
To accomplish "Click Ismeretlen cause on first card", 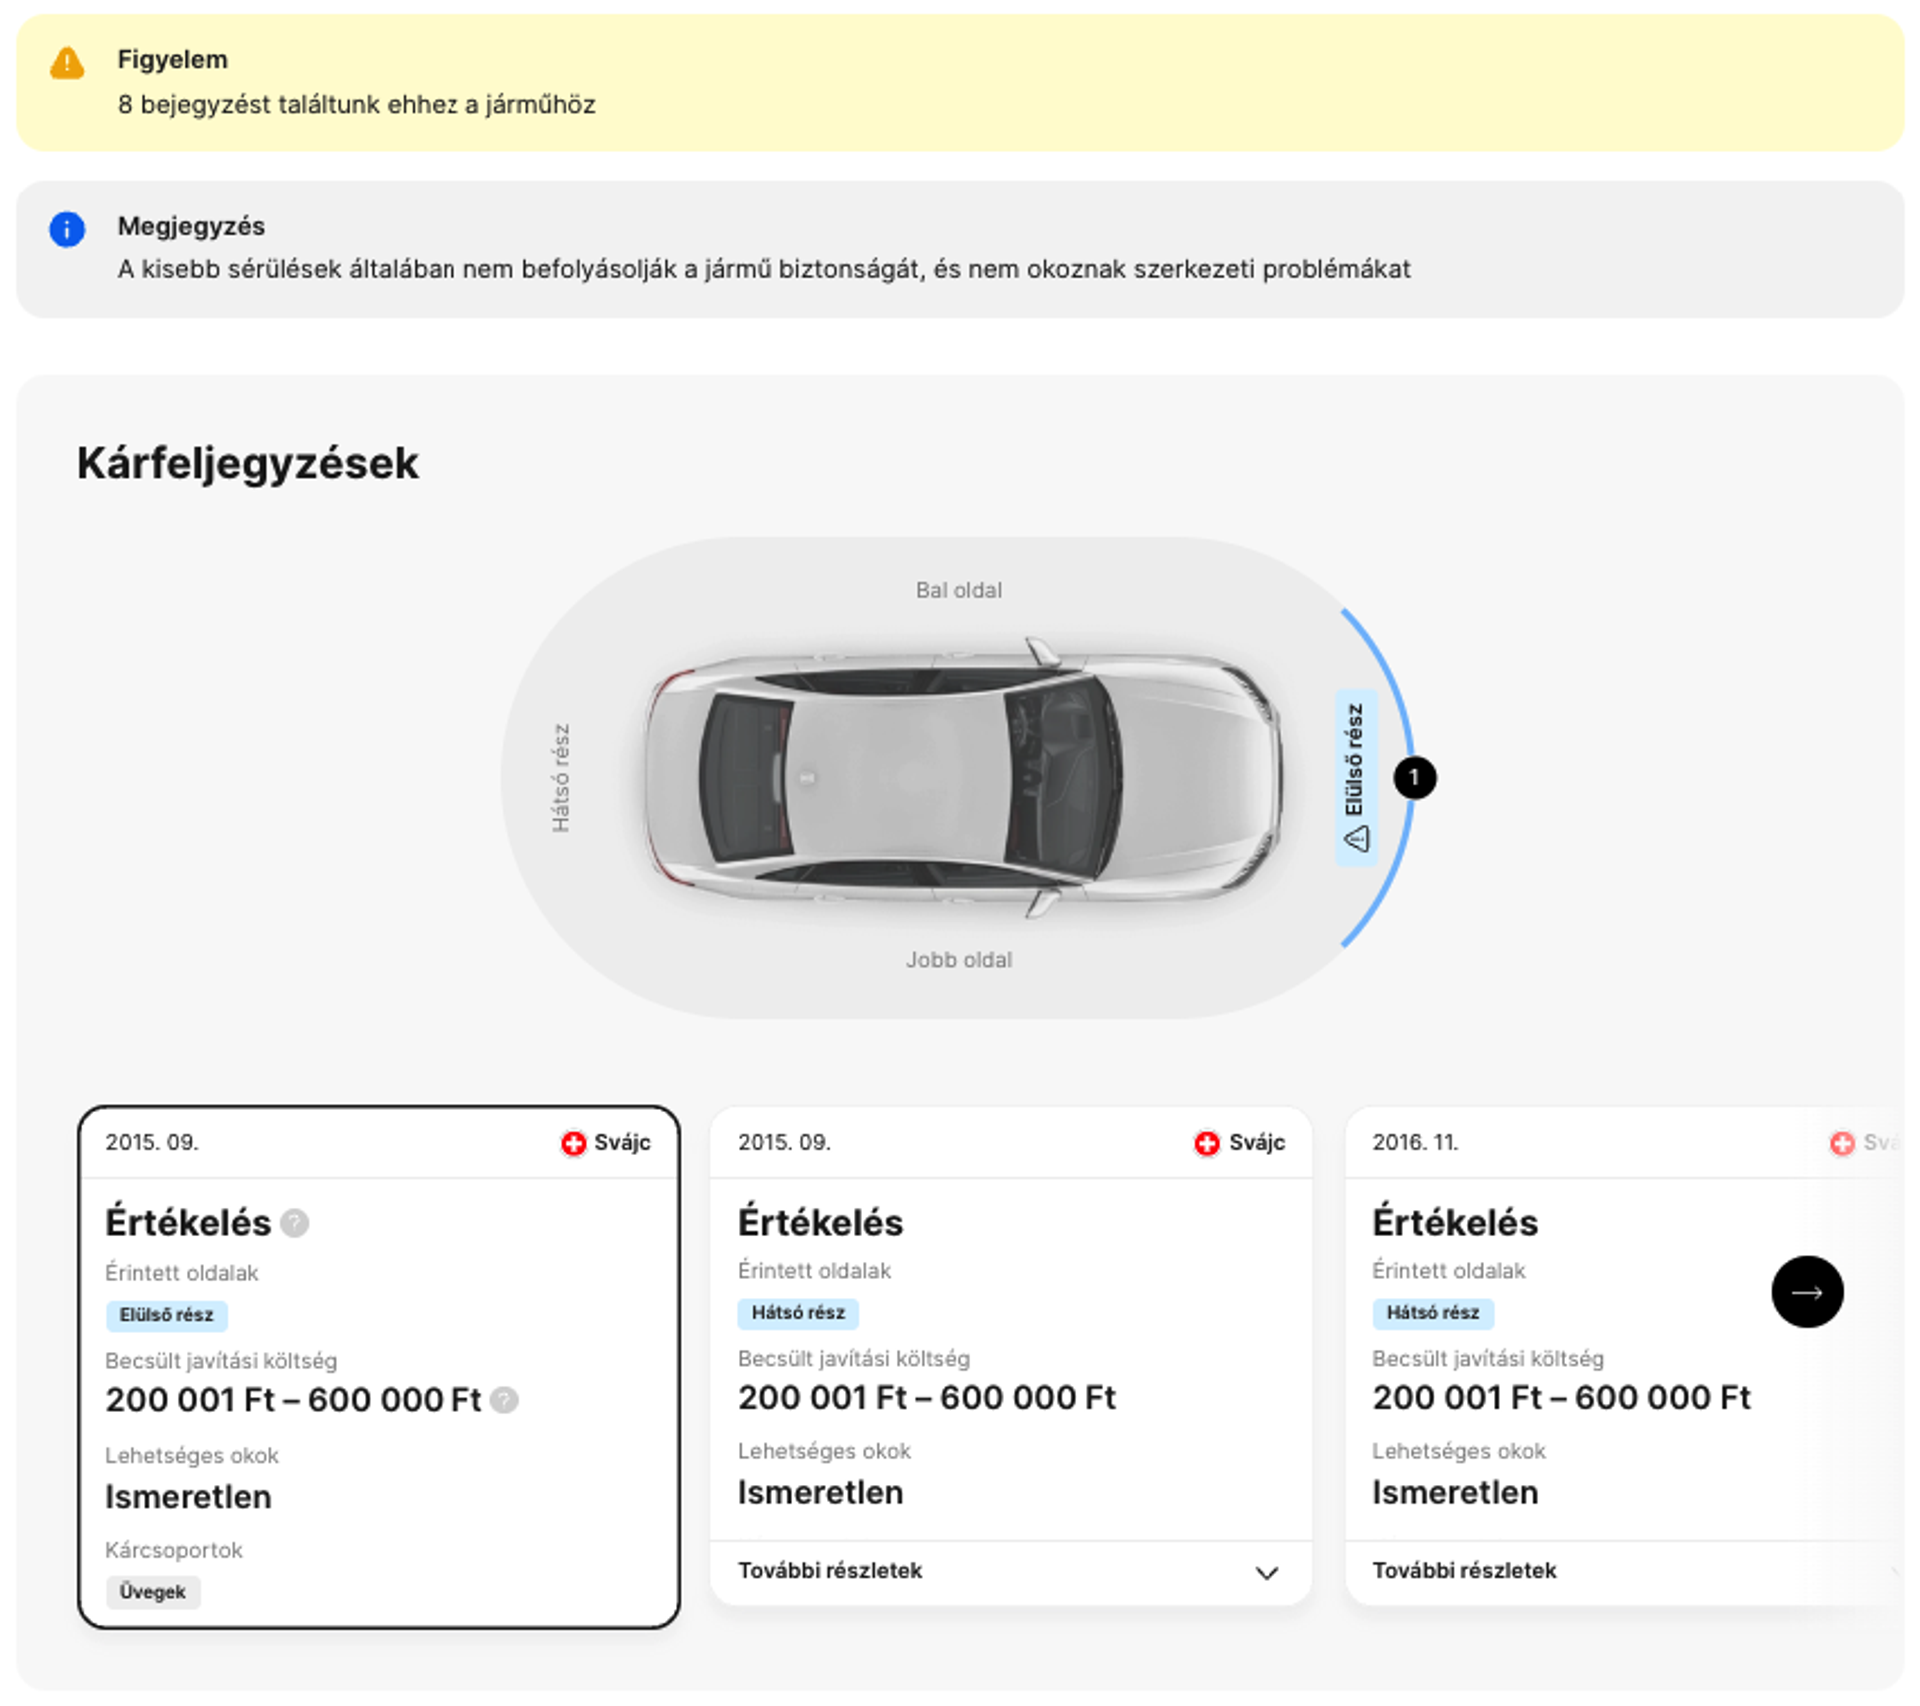I will (188, 1497).
